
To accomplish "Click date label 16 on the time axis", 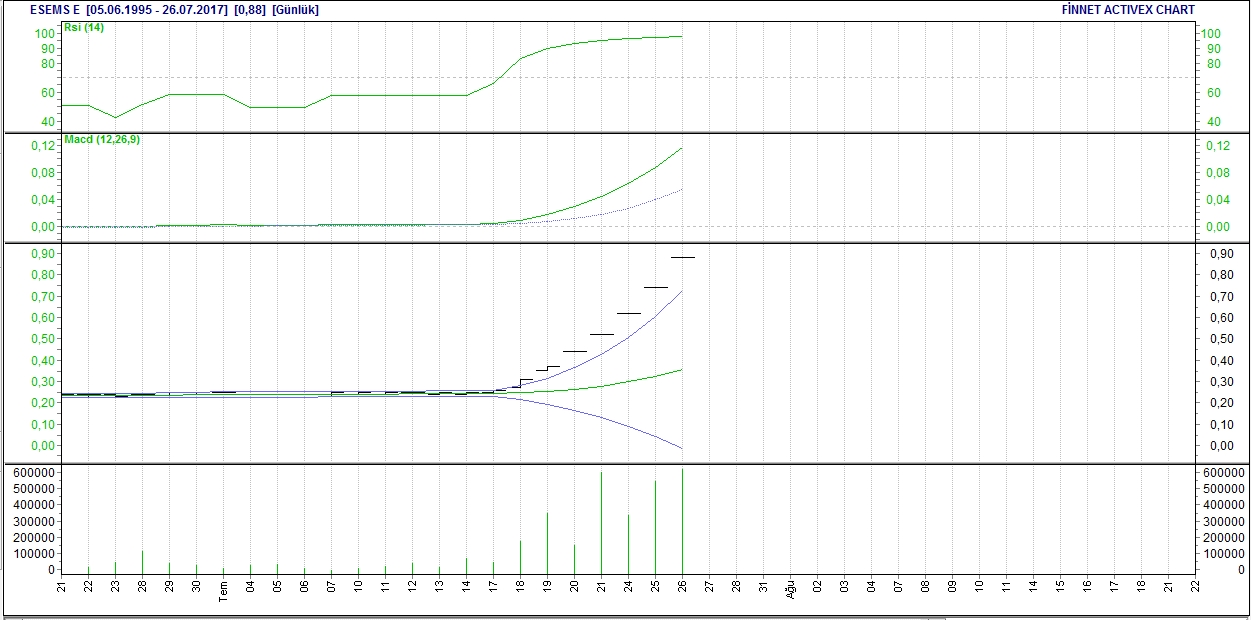I will [1087, 585].
